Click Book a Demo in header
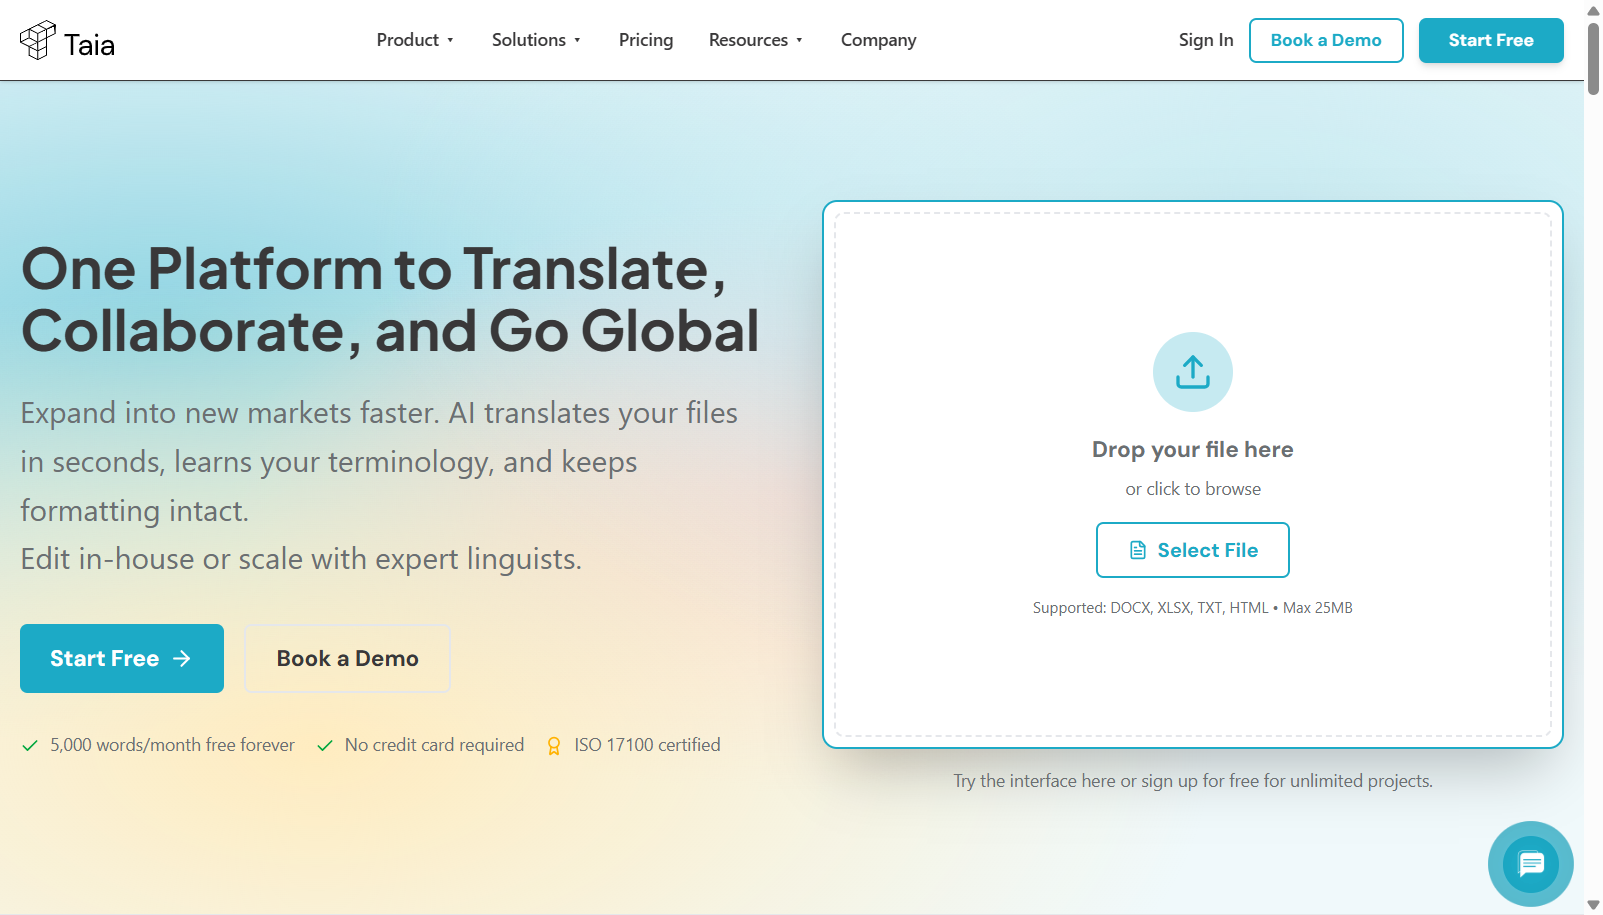 [x=1326, y=40]
